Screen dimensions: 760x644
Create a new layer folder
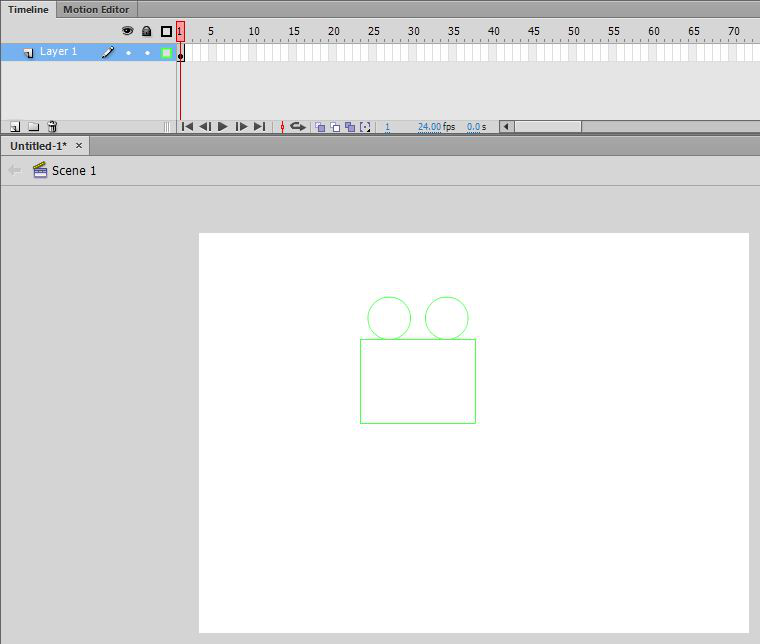tap(33, 126)
